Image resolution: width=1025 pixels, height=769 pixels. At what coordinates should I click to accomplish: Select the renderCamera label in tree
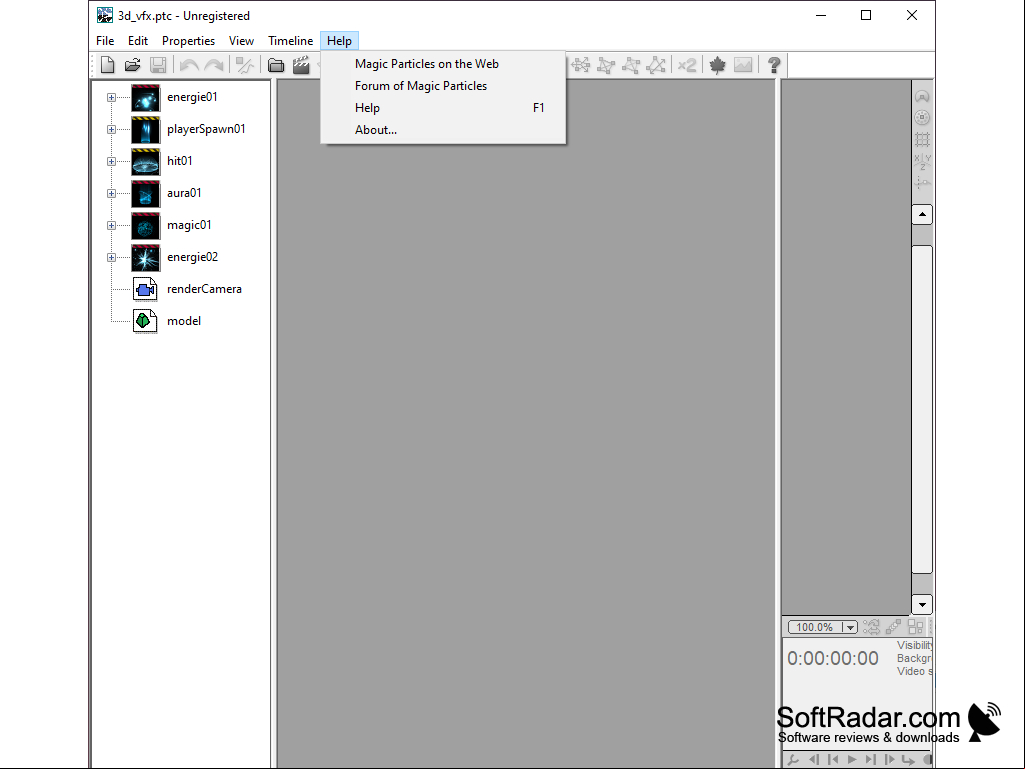(204, 289)
